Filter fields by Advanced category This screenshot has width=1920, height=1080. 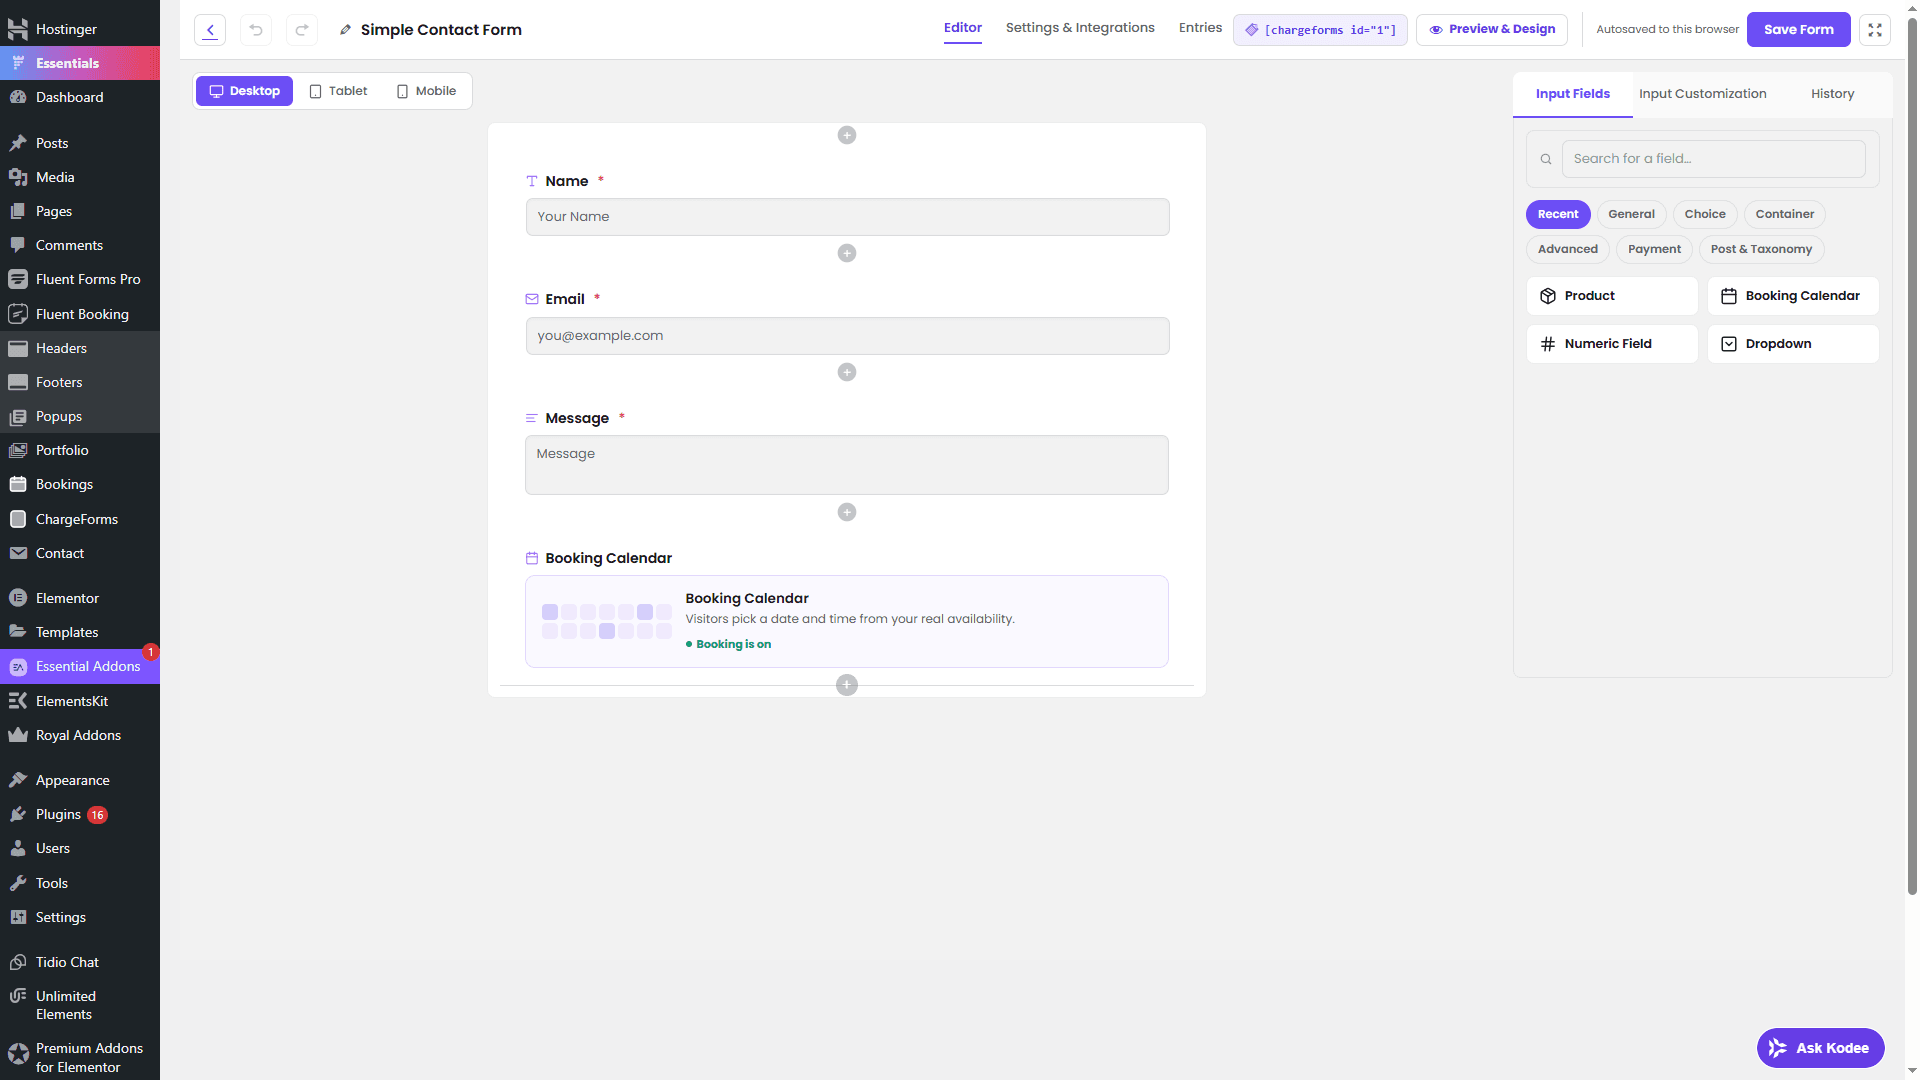[x=1568, y=249]
